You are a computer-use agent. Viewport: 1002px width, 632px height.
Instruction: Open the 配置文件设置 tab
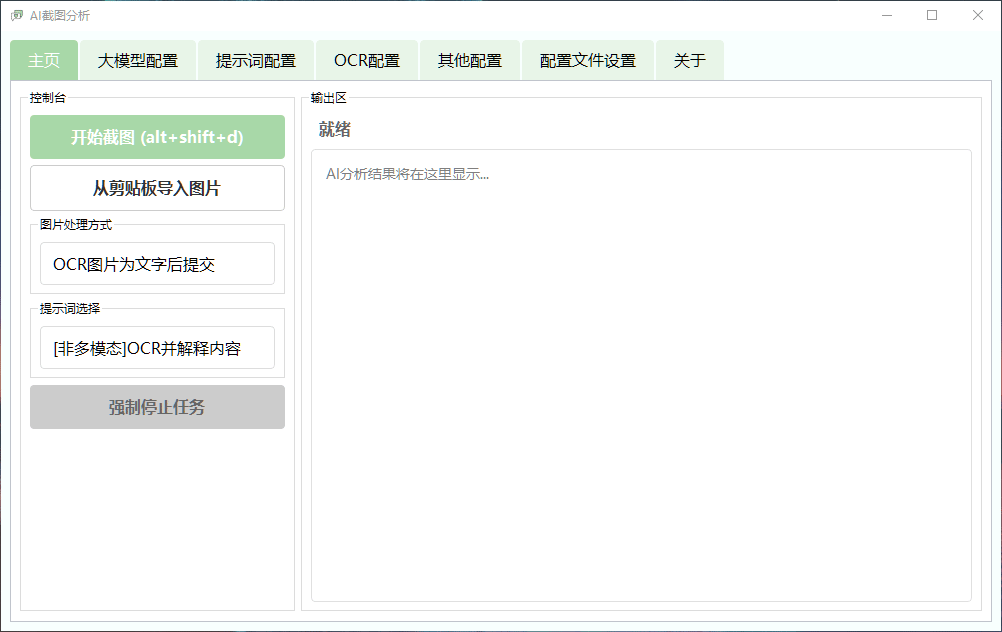click(x=588, y=61)
